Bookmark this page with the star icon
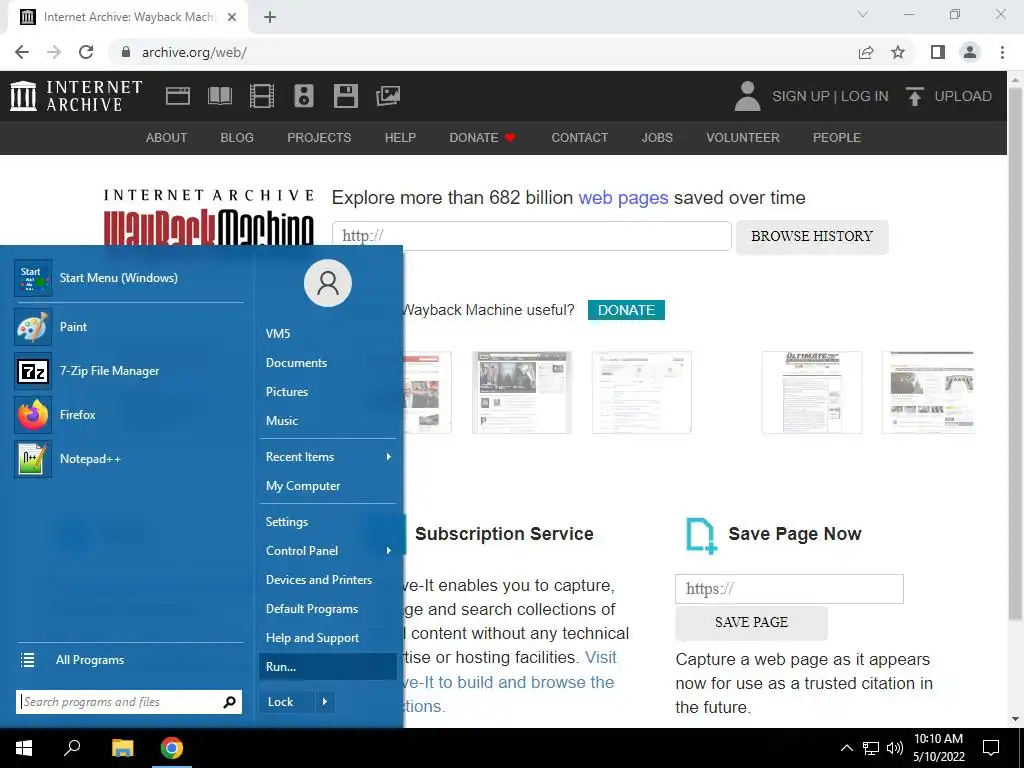The width and height of the screenshot is (1024, 768). click(x=898, y=52)
